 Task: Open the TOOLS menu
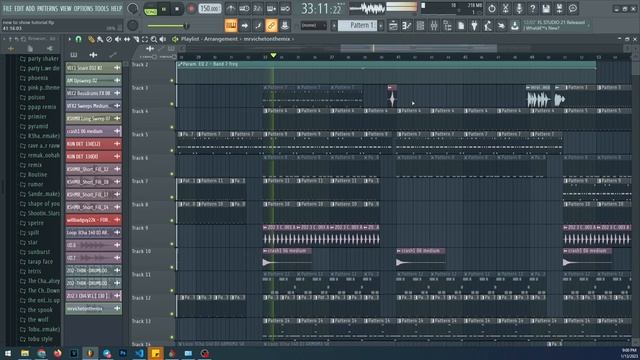click(102, 8)
